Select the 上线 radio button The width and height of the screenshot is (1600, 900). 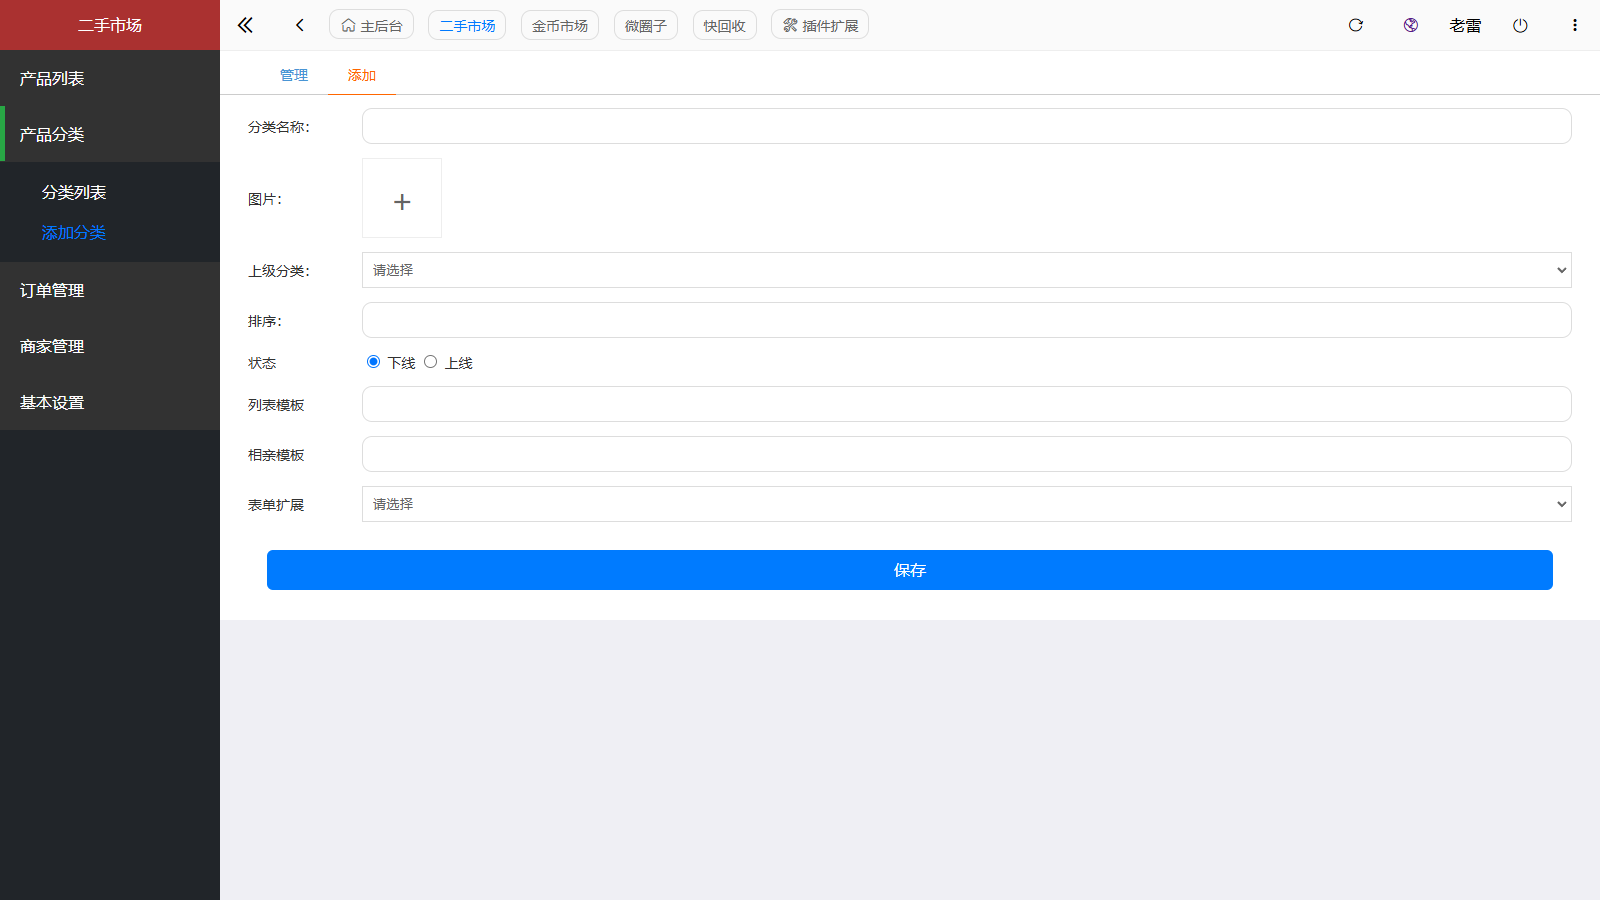(x=431, y=362)
